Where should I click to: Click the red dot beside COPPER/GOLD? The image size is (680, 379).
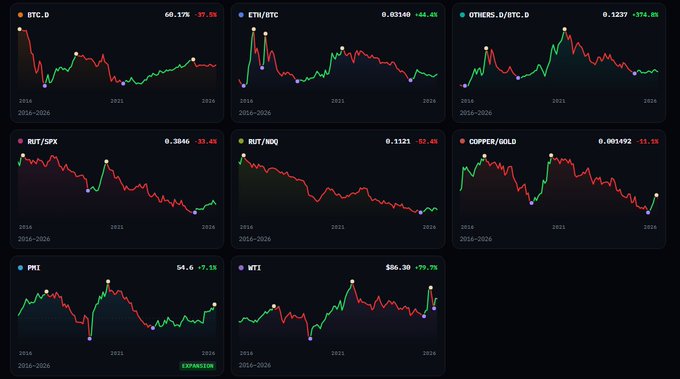pos(462,141)
